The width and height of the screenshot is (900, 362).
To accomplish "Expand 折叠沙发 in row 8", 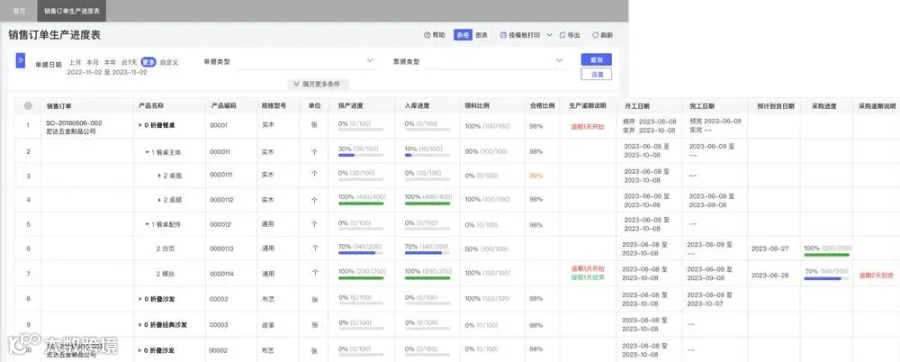I will 140,299.
